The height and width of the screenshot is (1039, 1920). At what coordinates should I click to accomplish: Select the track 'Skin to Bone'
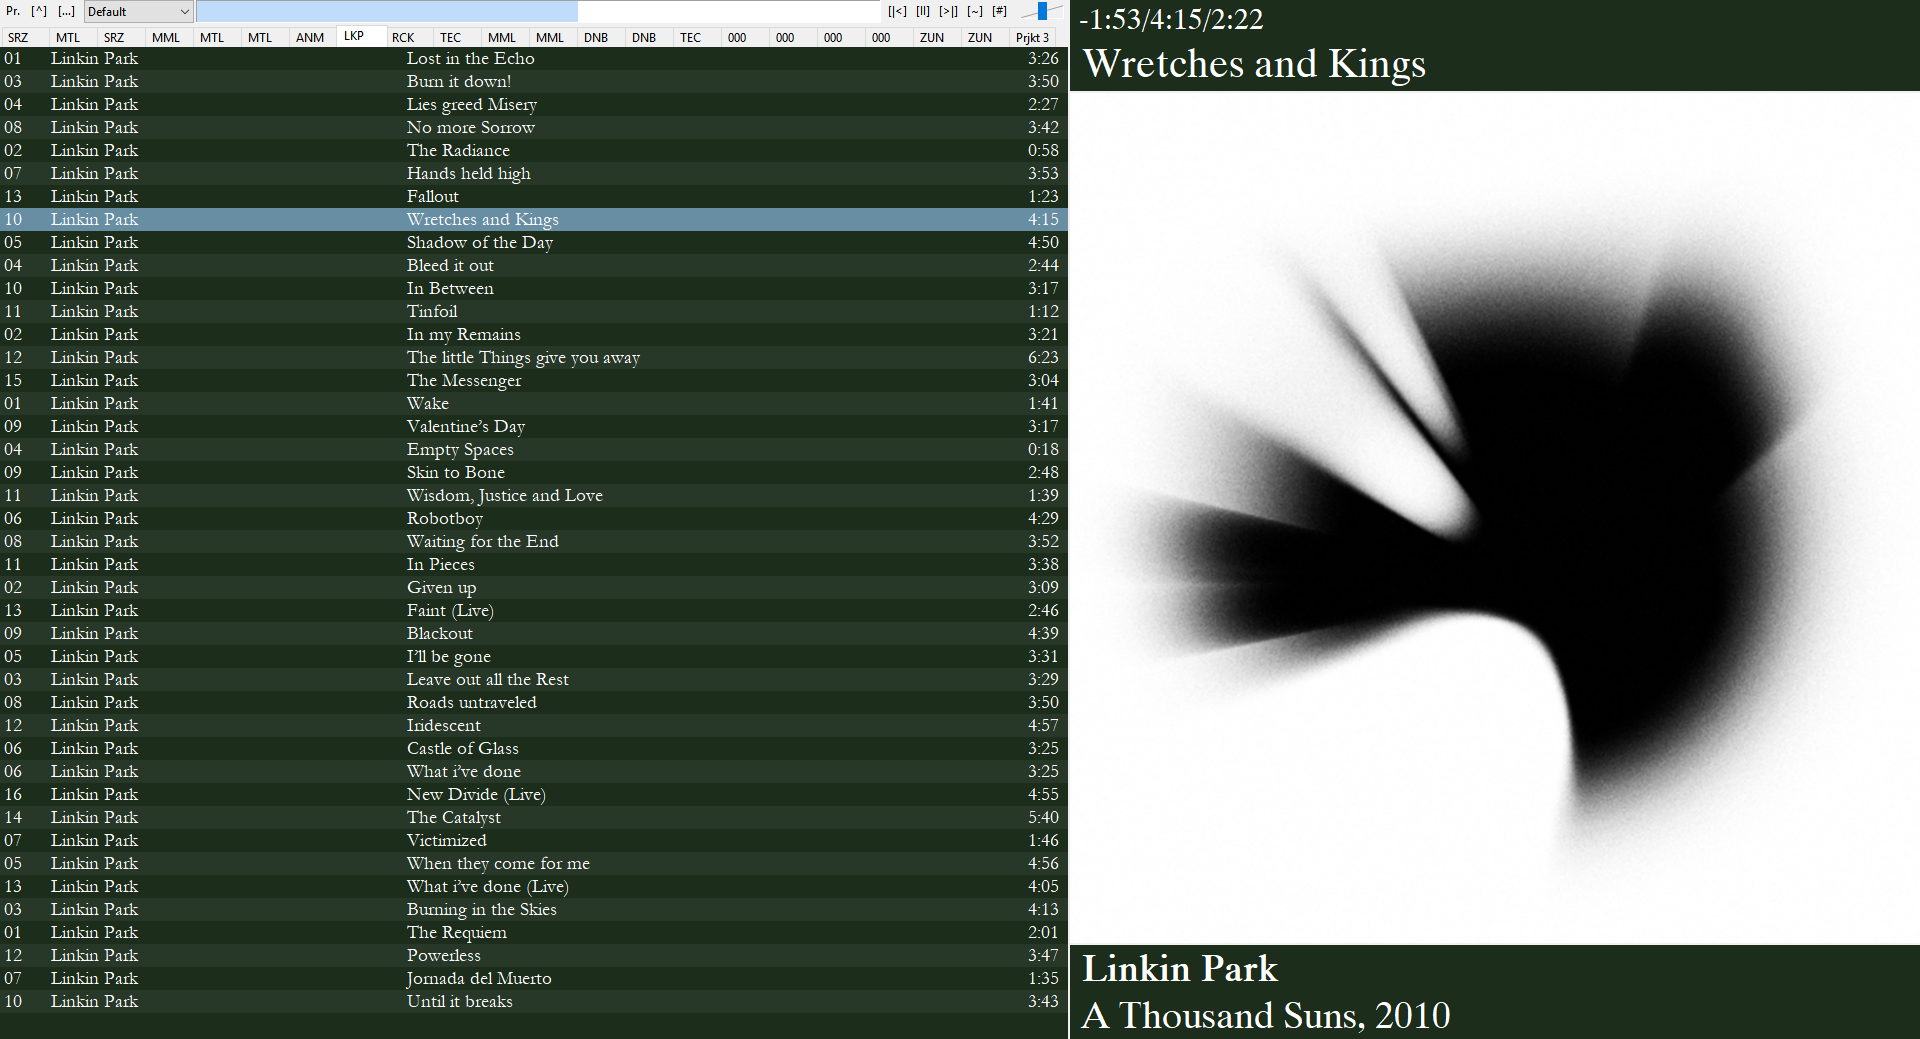(534, 472)
